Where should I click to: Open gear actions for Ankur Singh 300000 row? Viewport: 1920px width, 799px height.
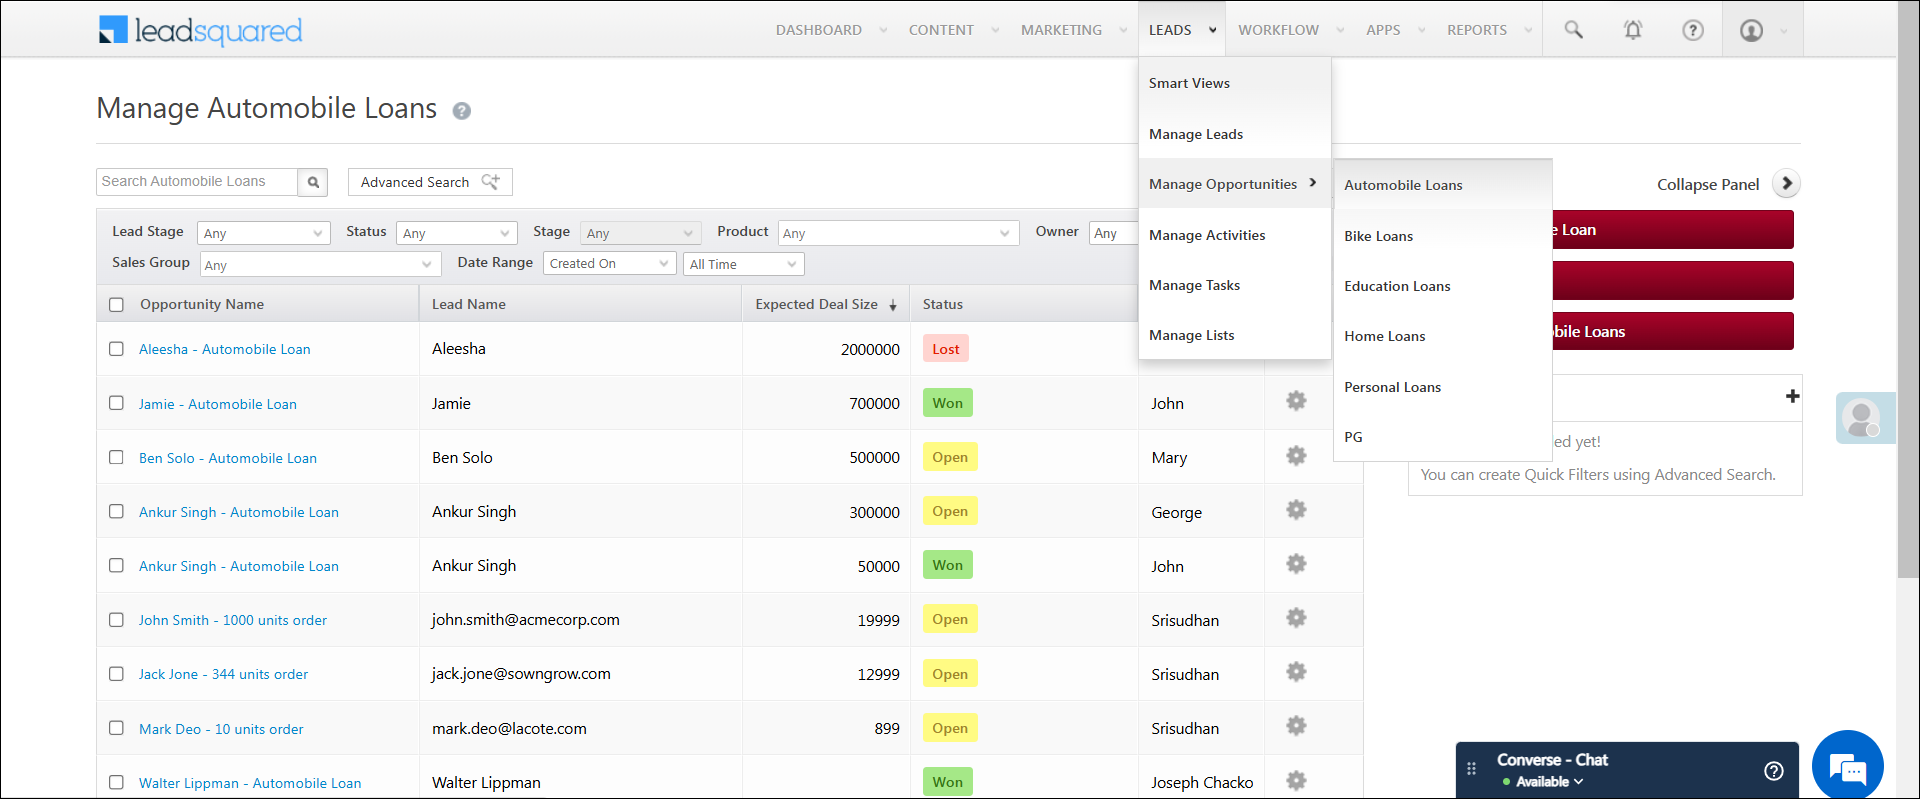pos(1296,510)
